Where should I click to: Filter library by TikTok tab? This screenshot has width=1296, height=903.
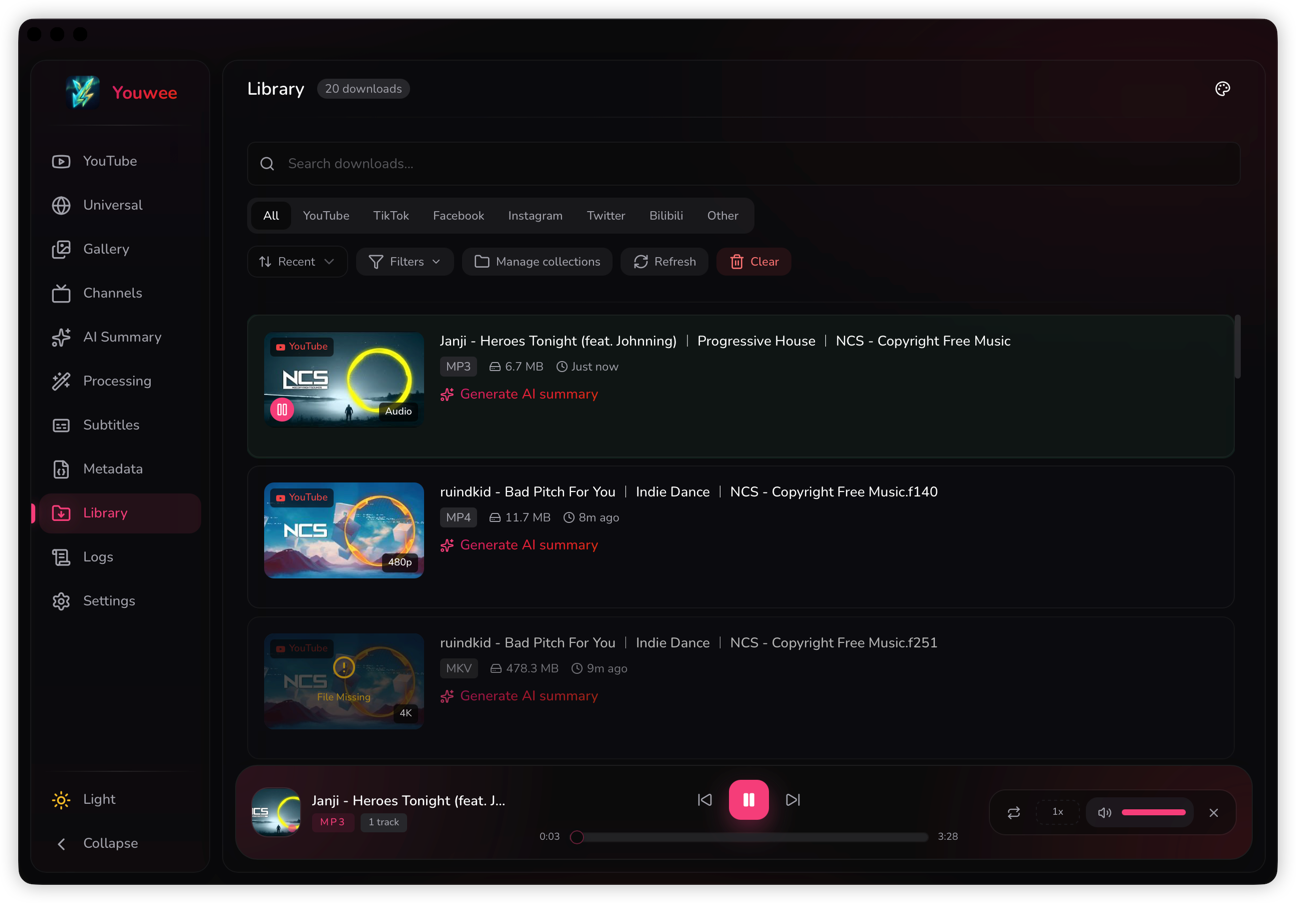[391, 216]
